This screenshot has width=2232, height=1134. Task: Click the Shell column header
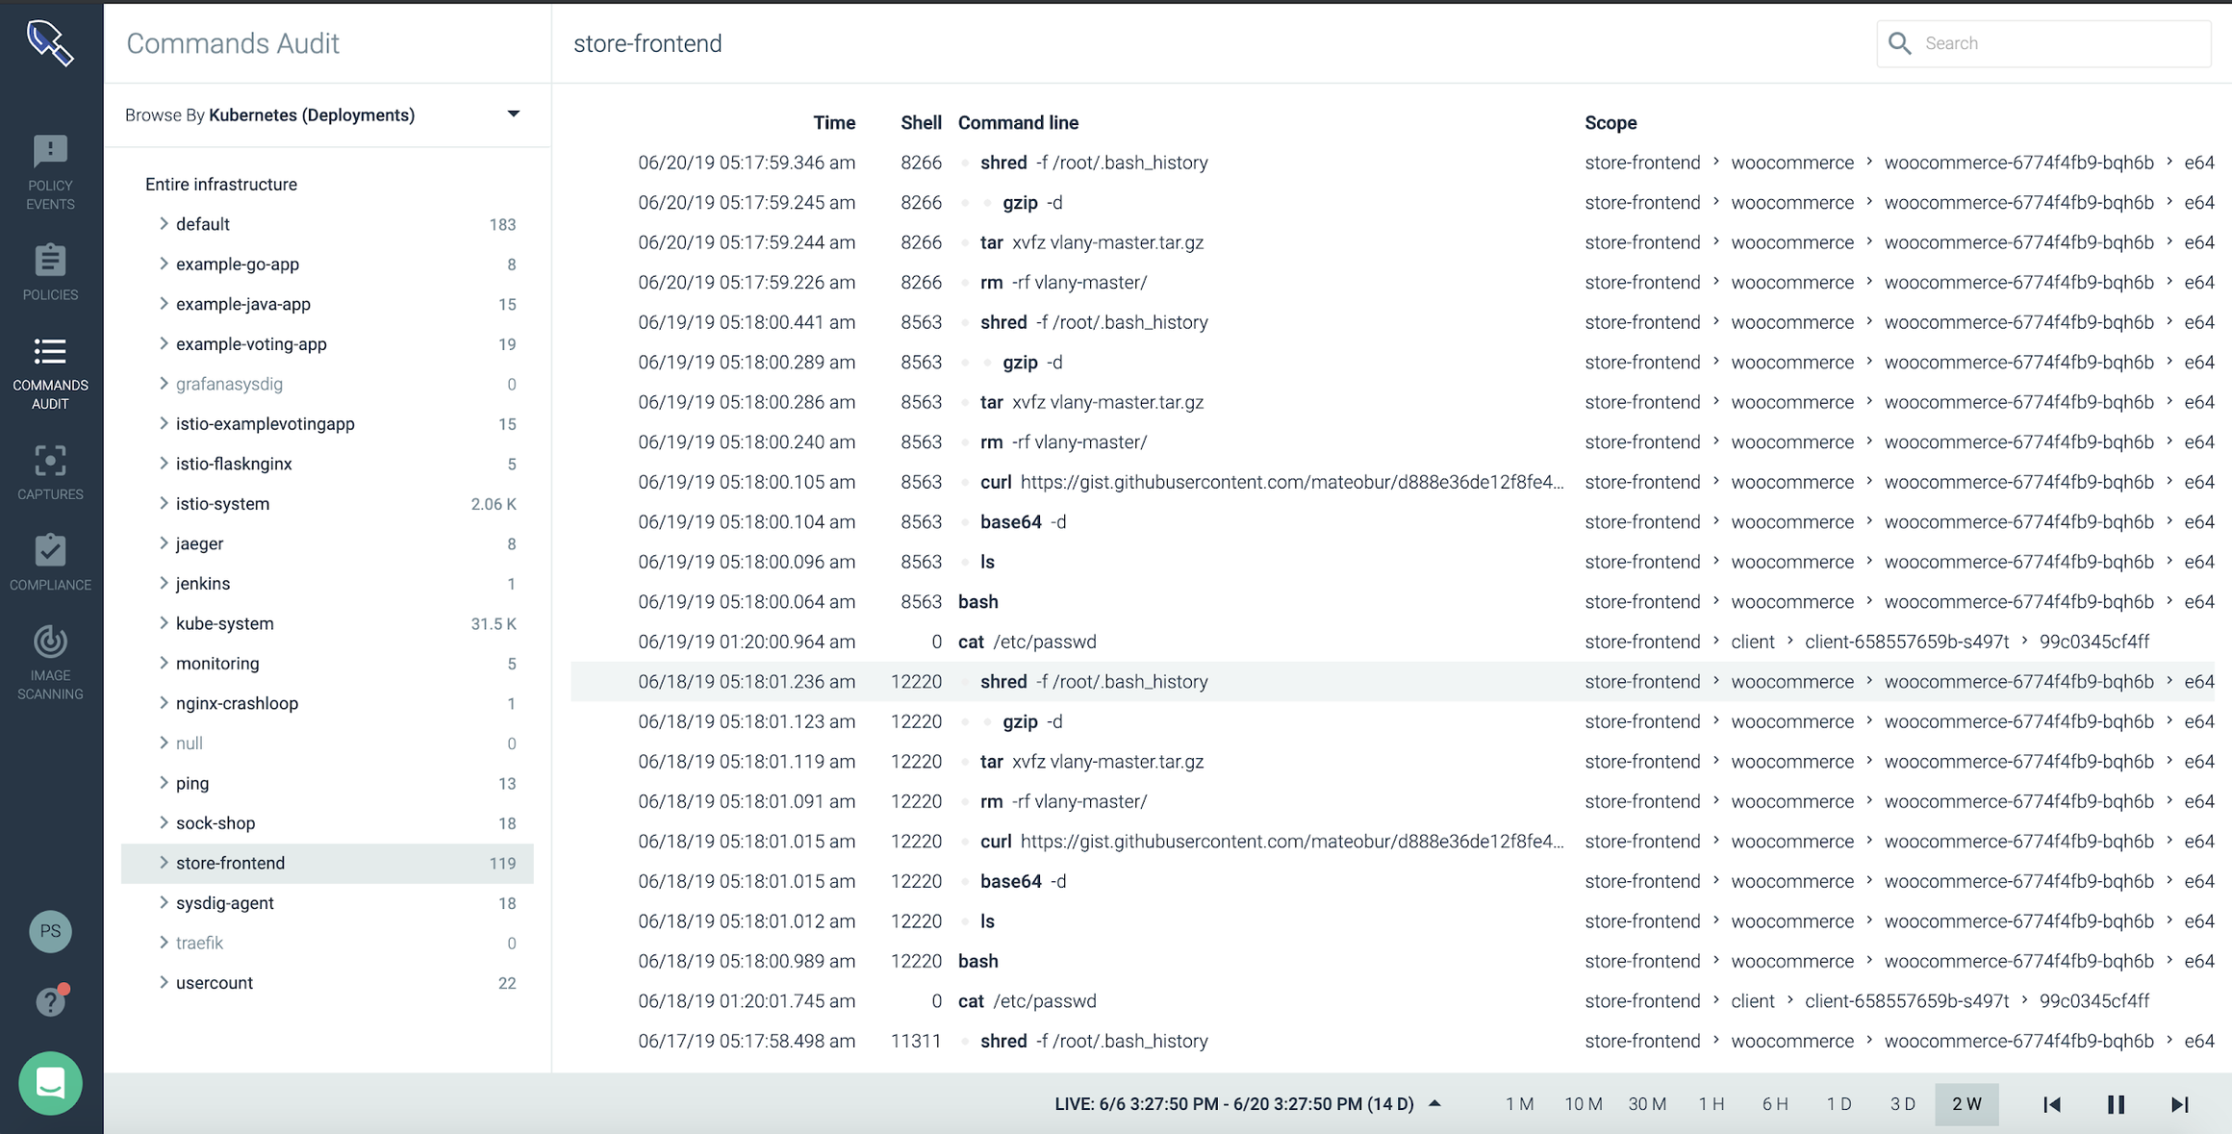point(920,122)
